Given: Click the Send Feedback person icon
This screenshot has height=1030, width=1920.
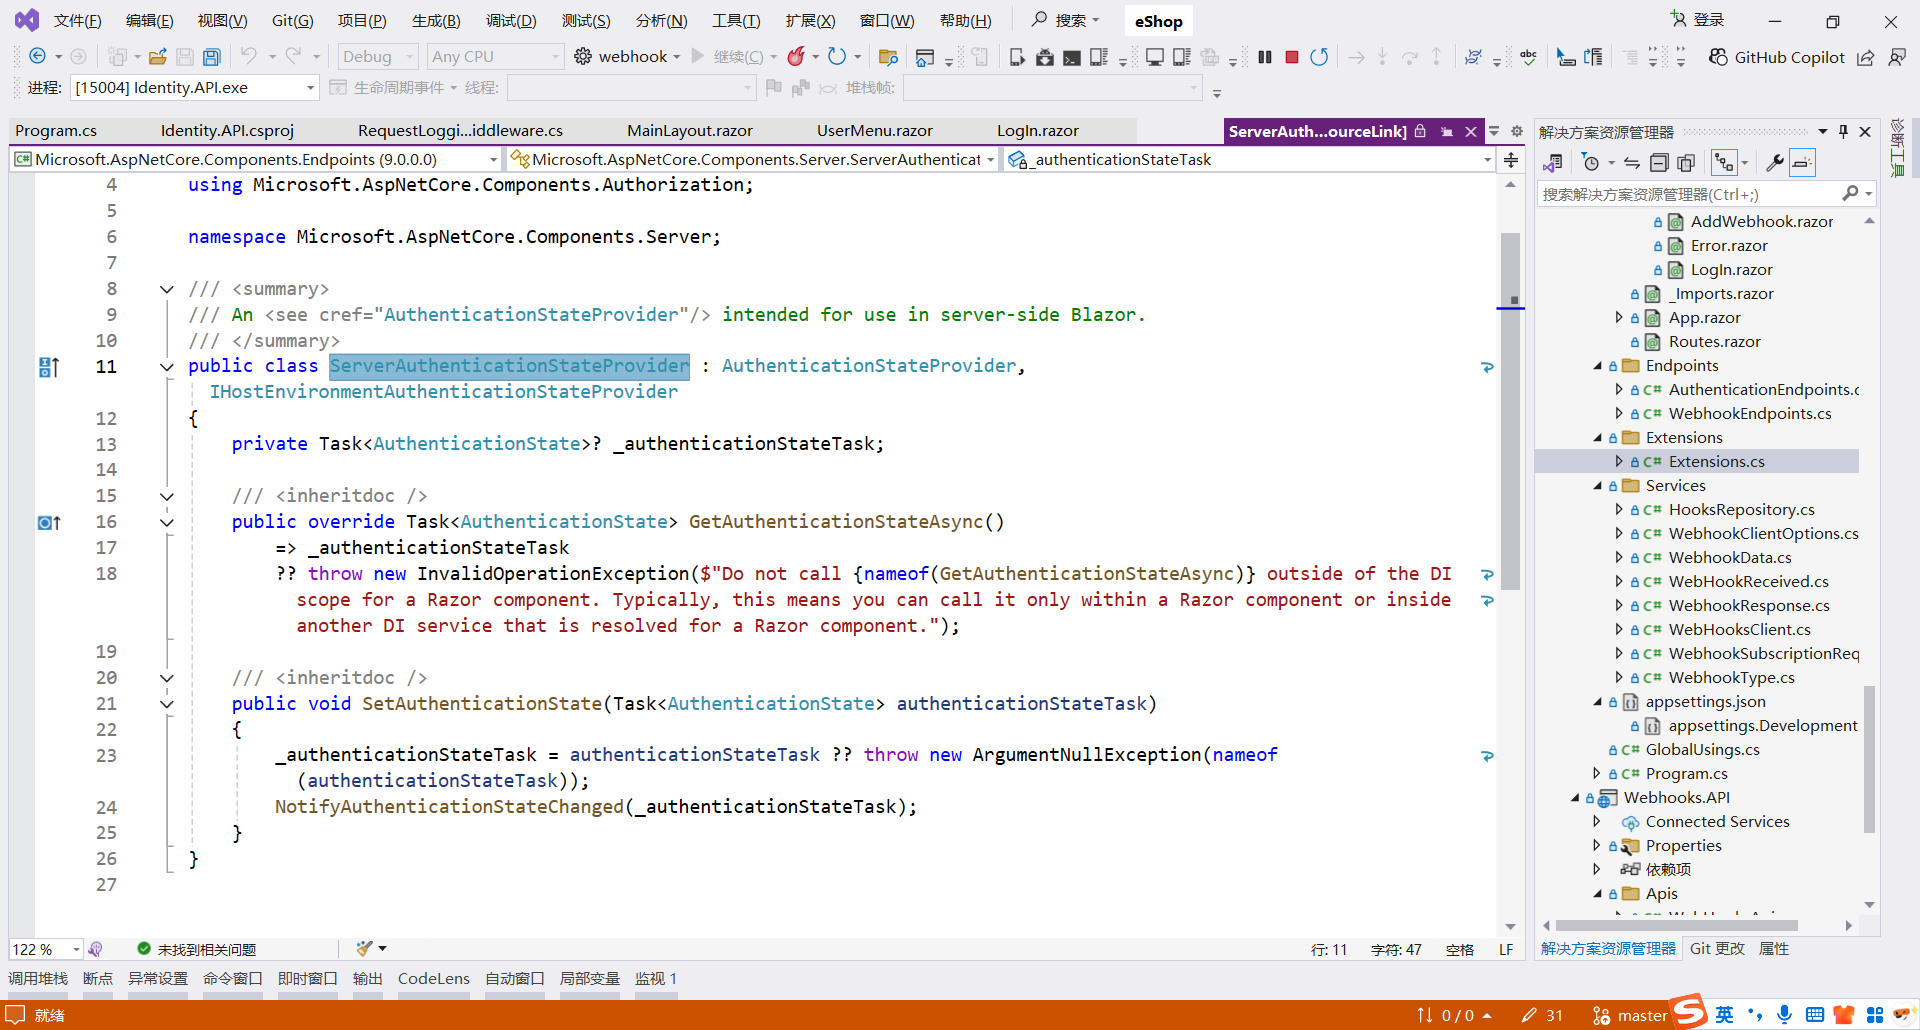Looking at the screenshot, I should coord(1897,57).
